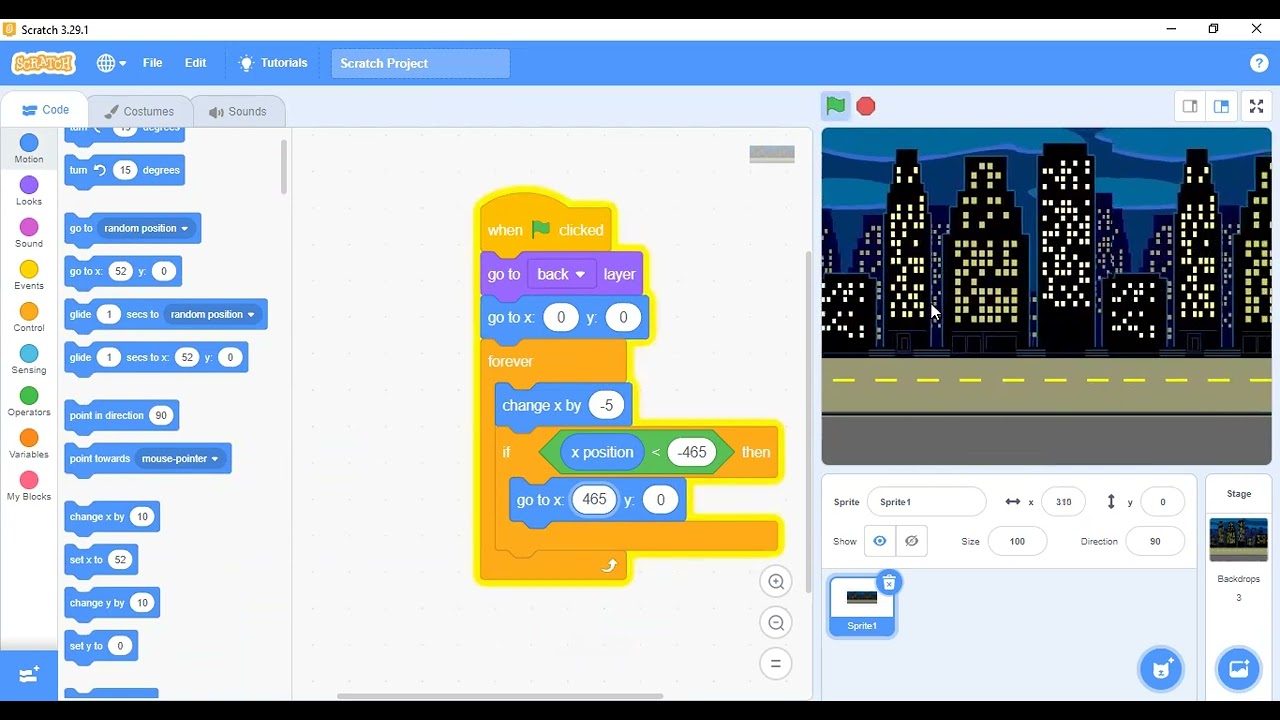Select the Sensing block category

pyautogui.click(x=29, y=359)
